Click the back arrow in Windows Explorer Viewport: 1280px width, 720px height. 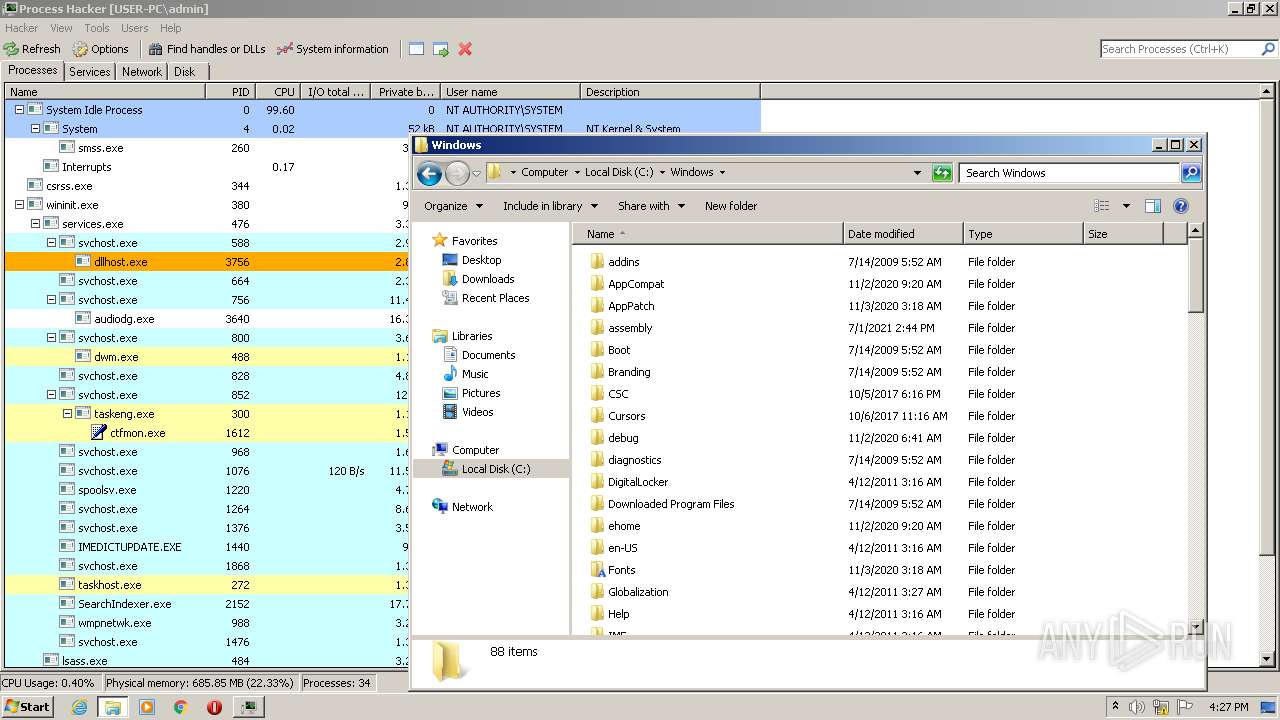(429, 173)
